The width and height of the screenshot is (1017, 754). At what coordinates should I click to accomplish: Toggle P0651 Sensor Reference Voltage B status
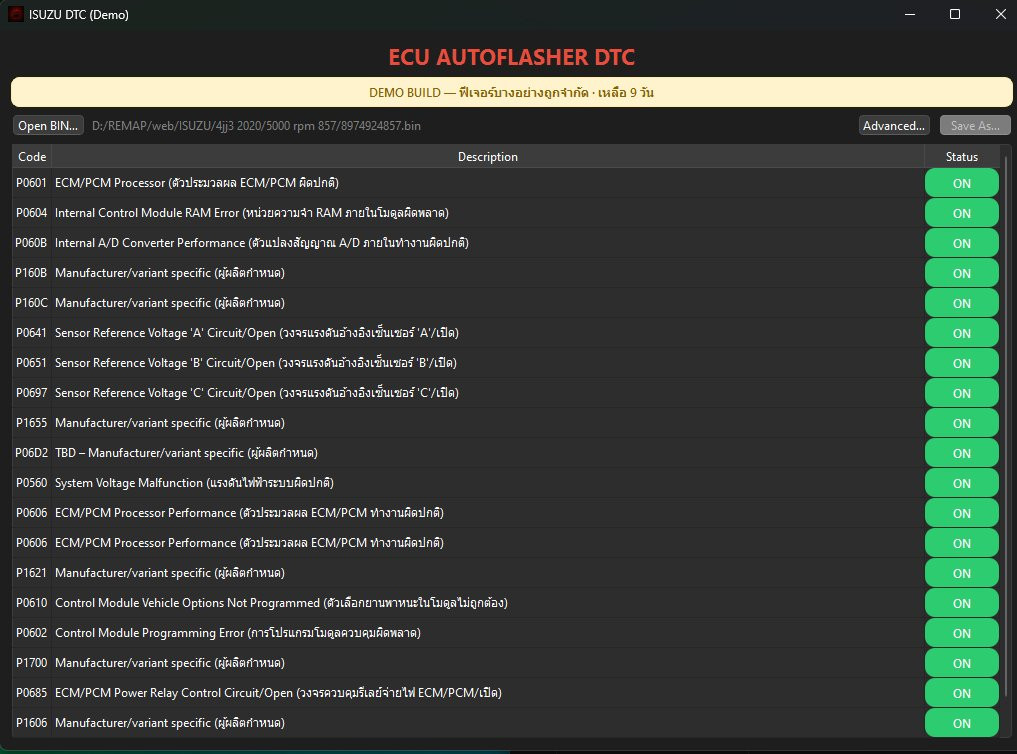click(961, 363)
